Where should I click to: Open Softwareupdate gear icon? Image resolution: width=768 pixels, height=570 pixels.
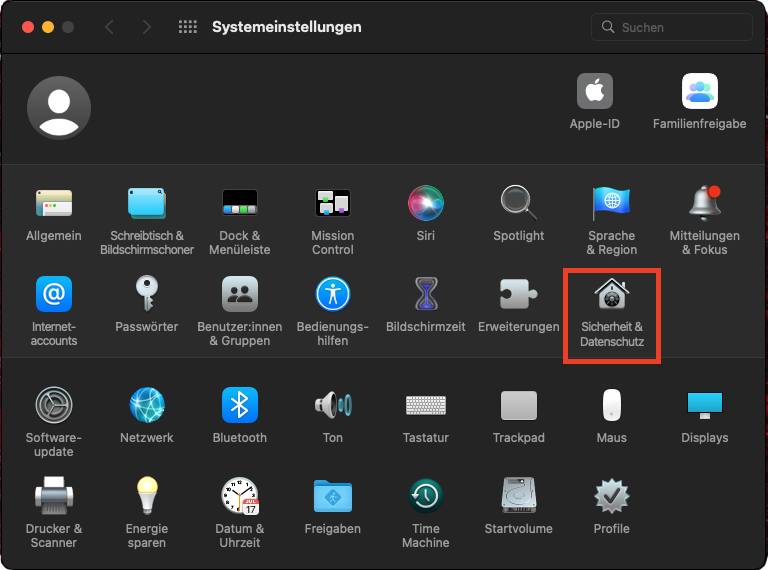[x=54, y=405]
